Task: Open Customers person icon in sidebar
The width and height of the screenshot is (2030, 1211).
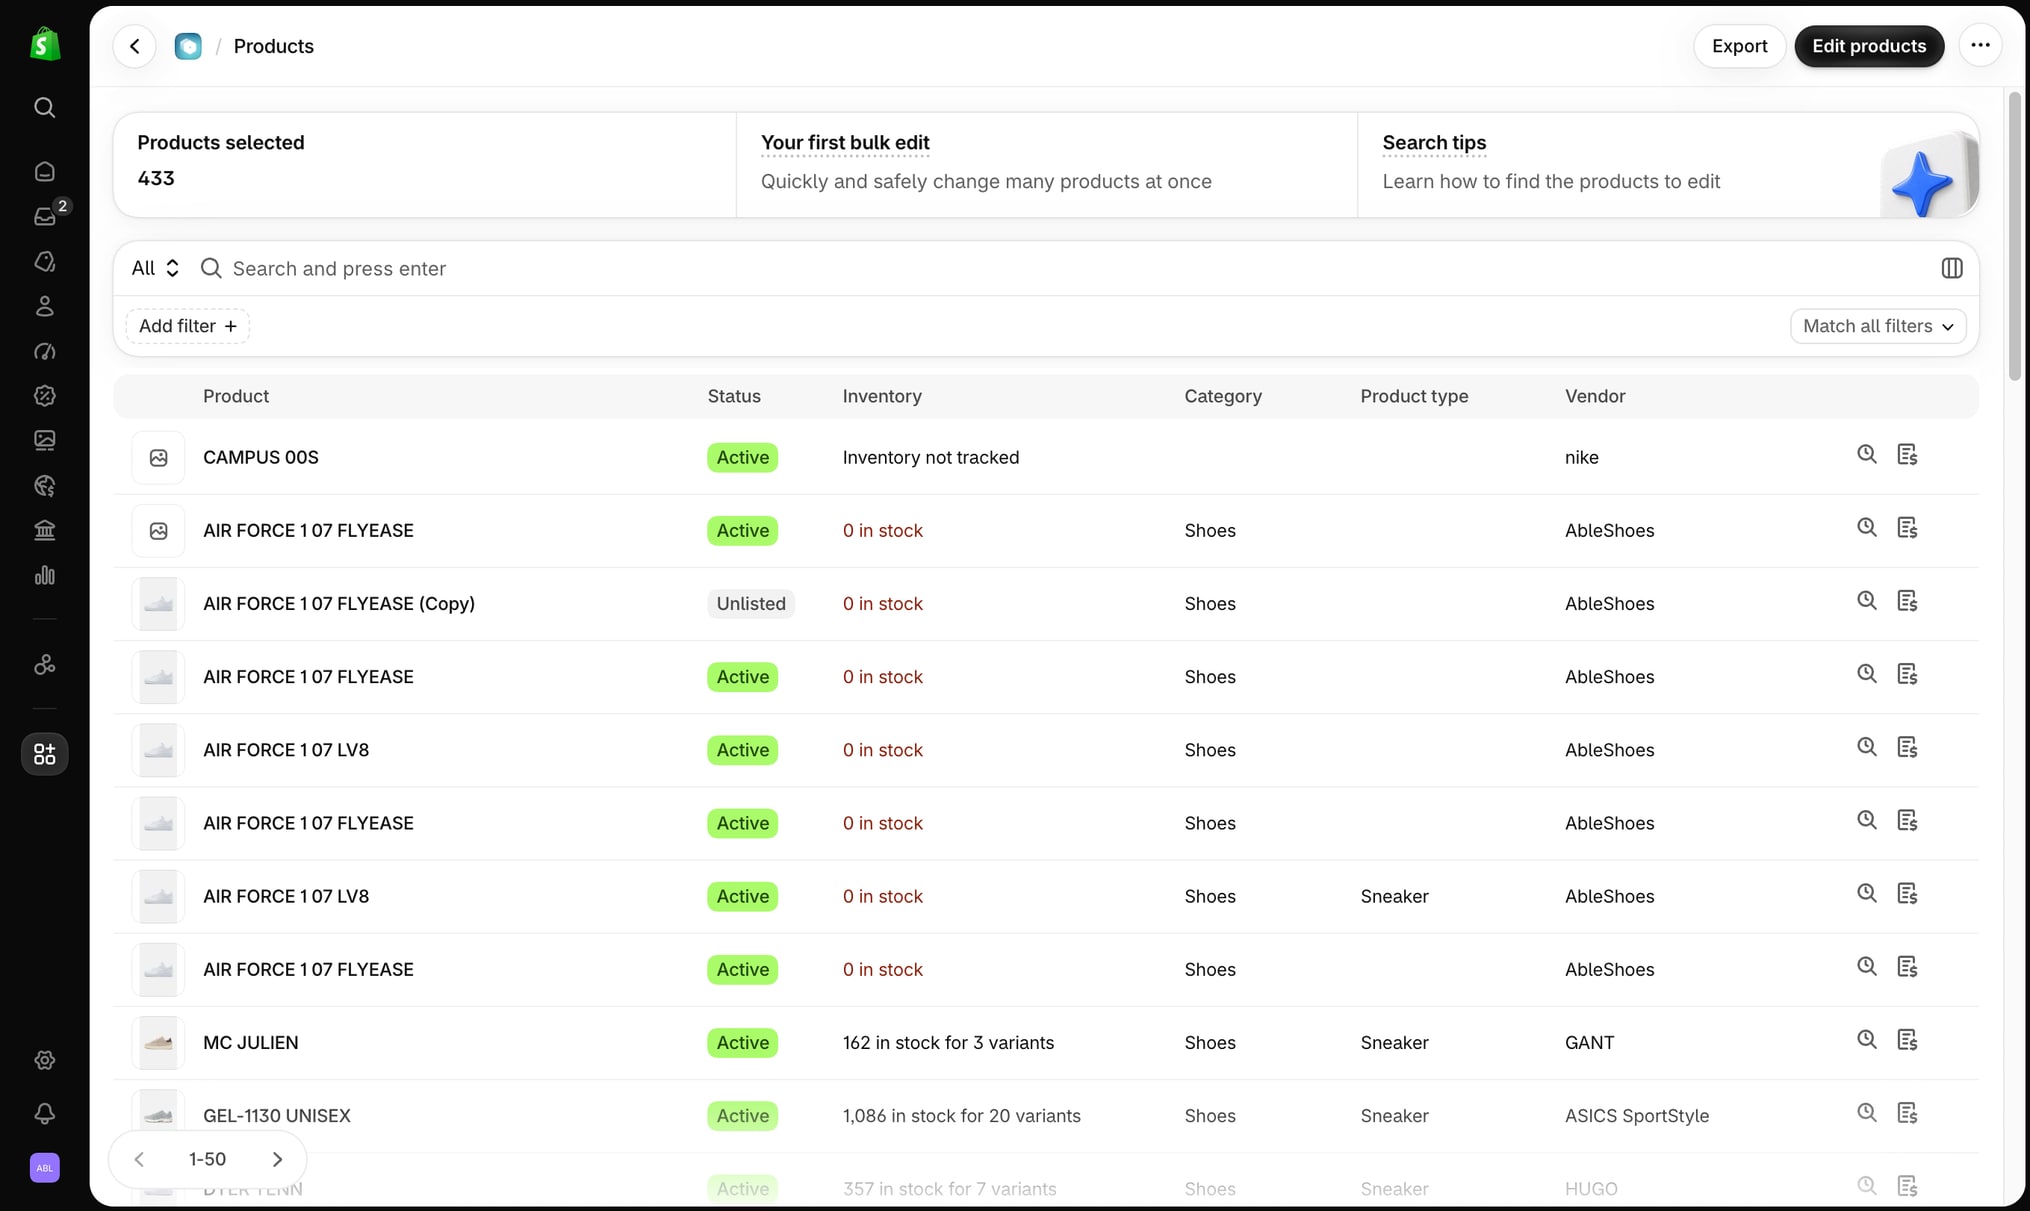Action: (45, 306)
